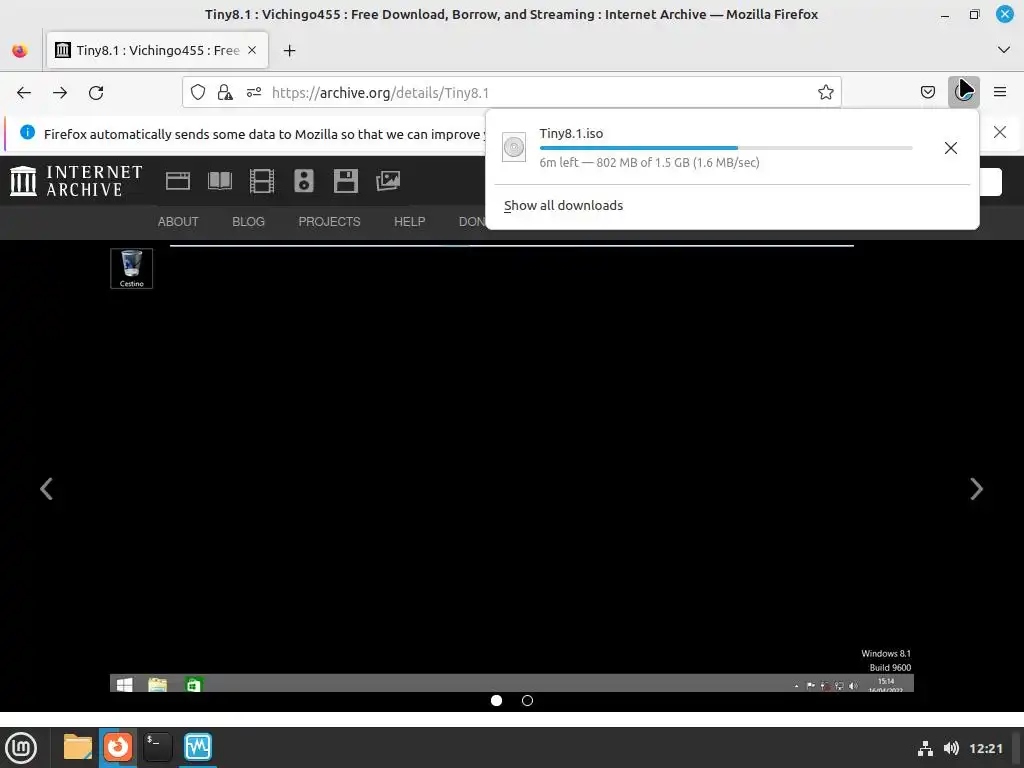1024x768 pixels.
Task: Go back with the browser back arrow
Action: pos(24,93)
